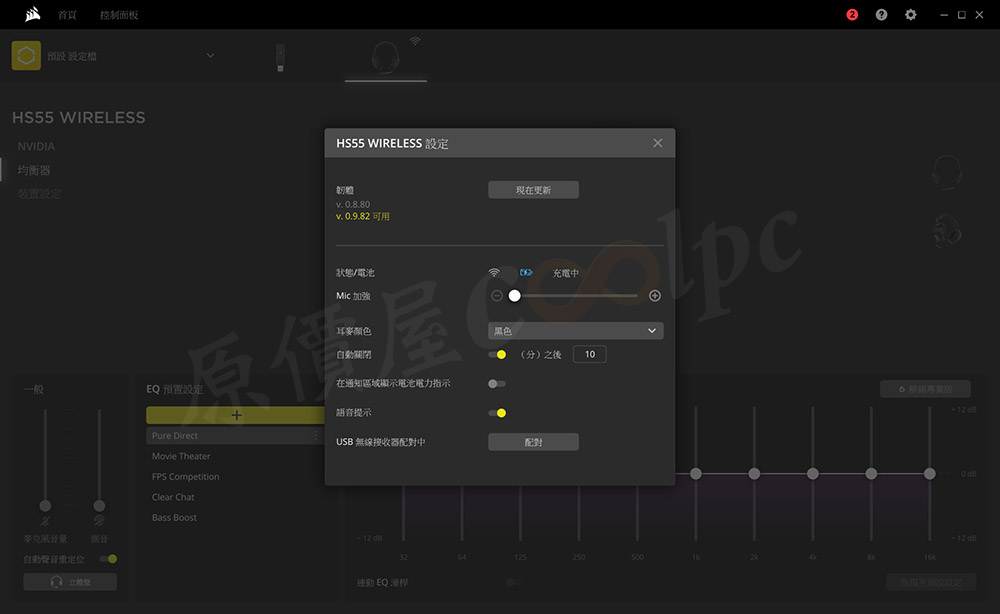Open the iCUE settings gear icon

[x=911, y=15]
